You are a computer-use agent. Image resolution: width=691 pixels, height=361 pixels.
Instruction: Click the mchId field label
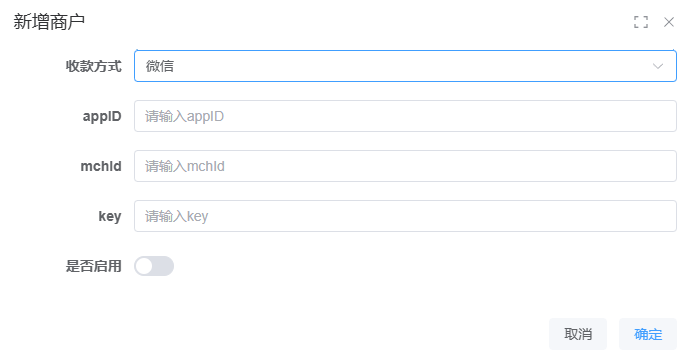pos(101,166)
